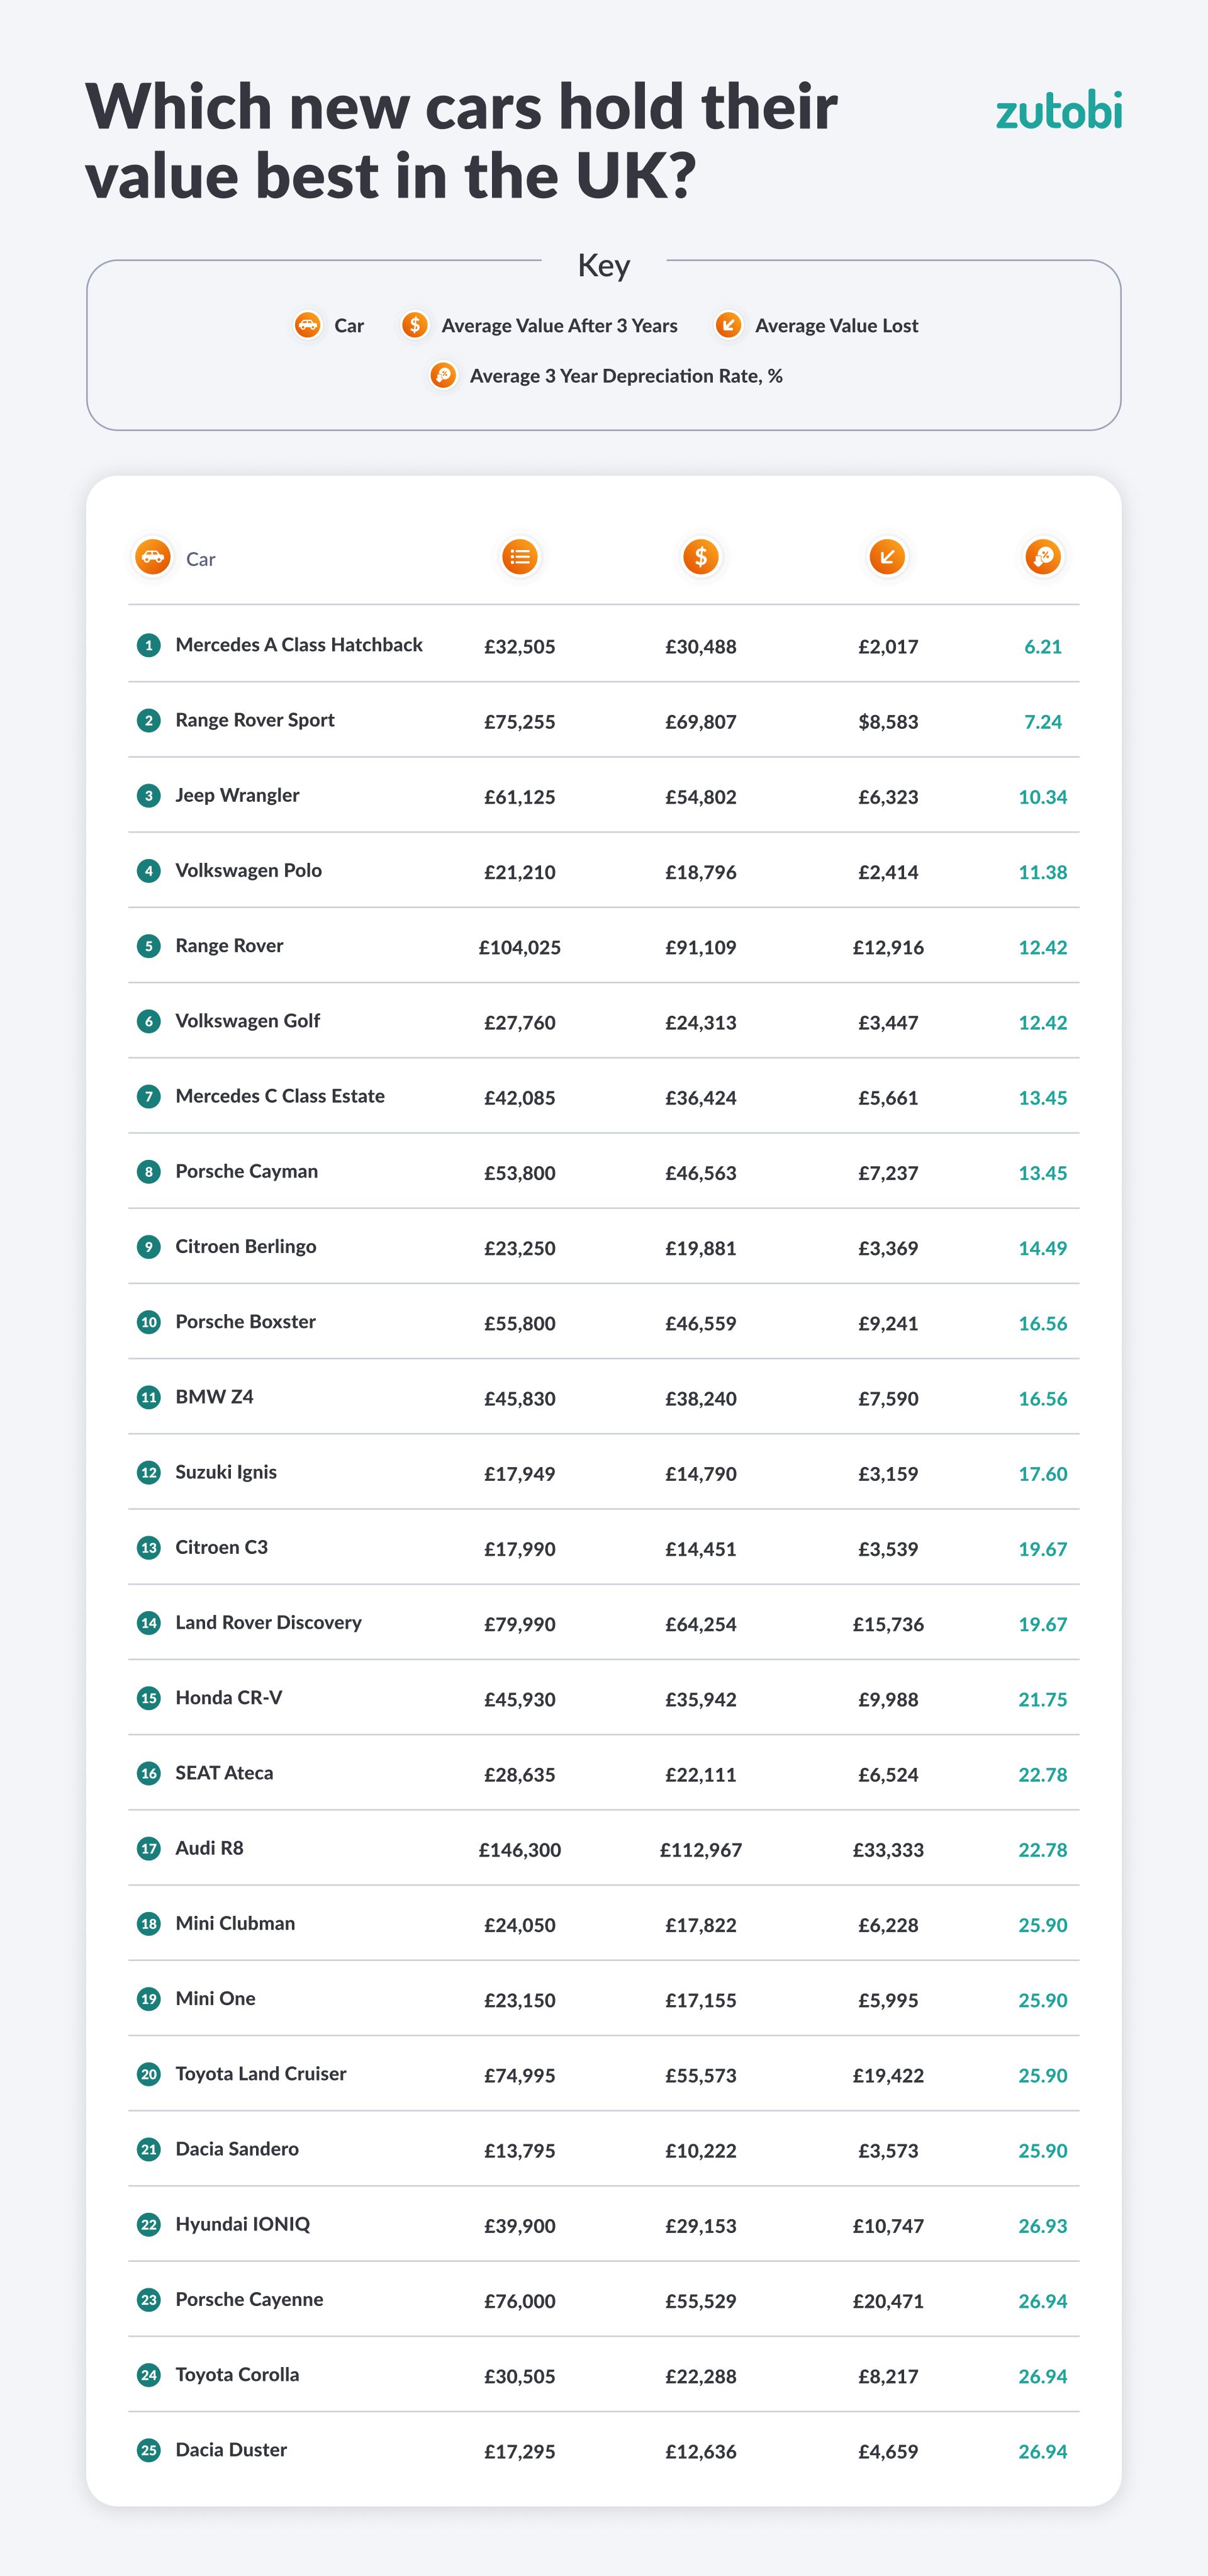The image size is (1208, 2576).
Task: Click the rank 1 number badge
Action: (149, 645)
